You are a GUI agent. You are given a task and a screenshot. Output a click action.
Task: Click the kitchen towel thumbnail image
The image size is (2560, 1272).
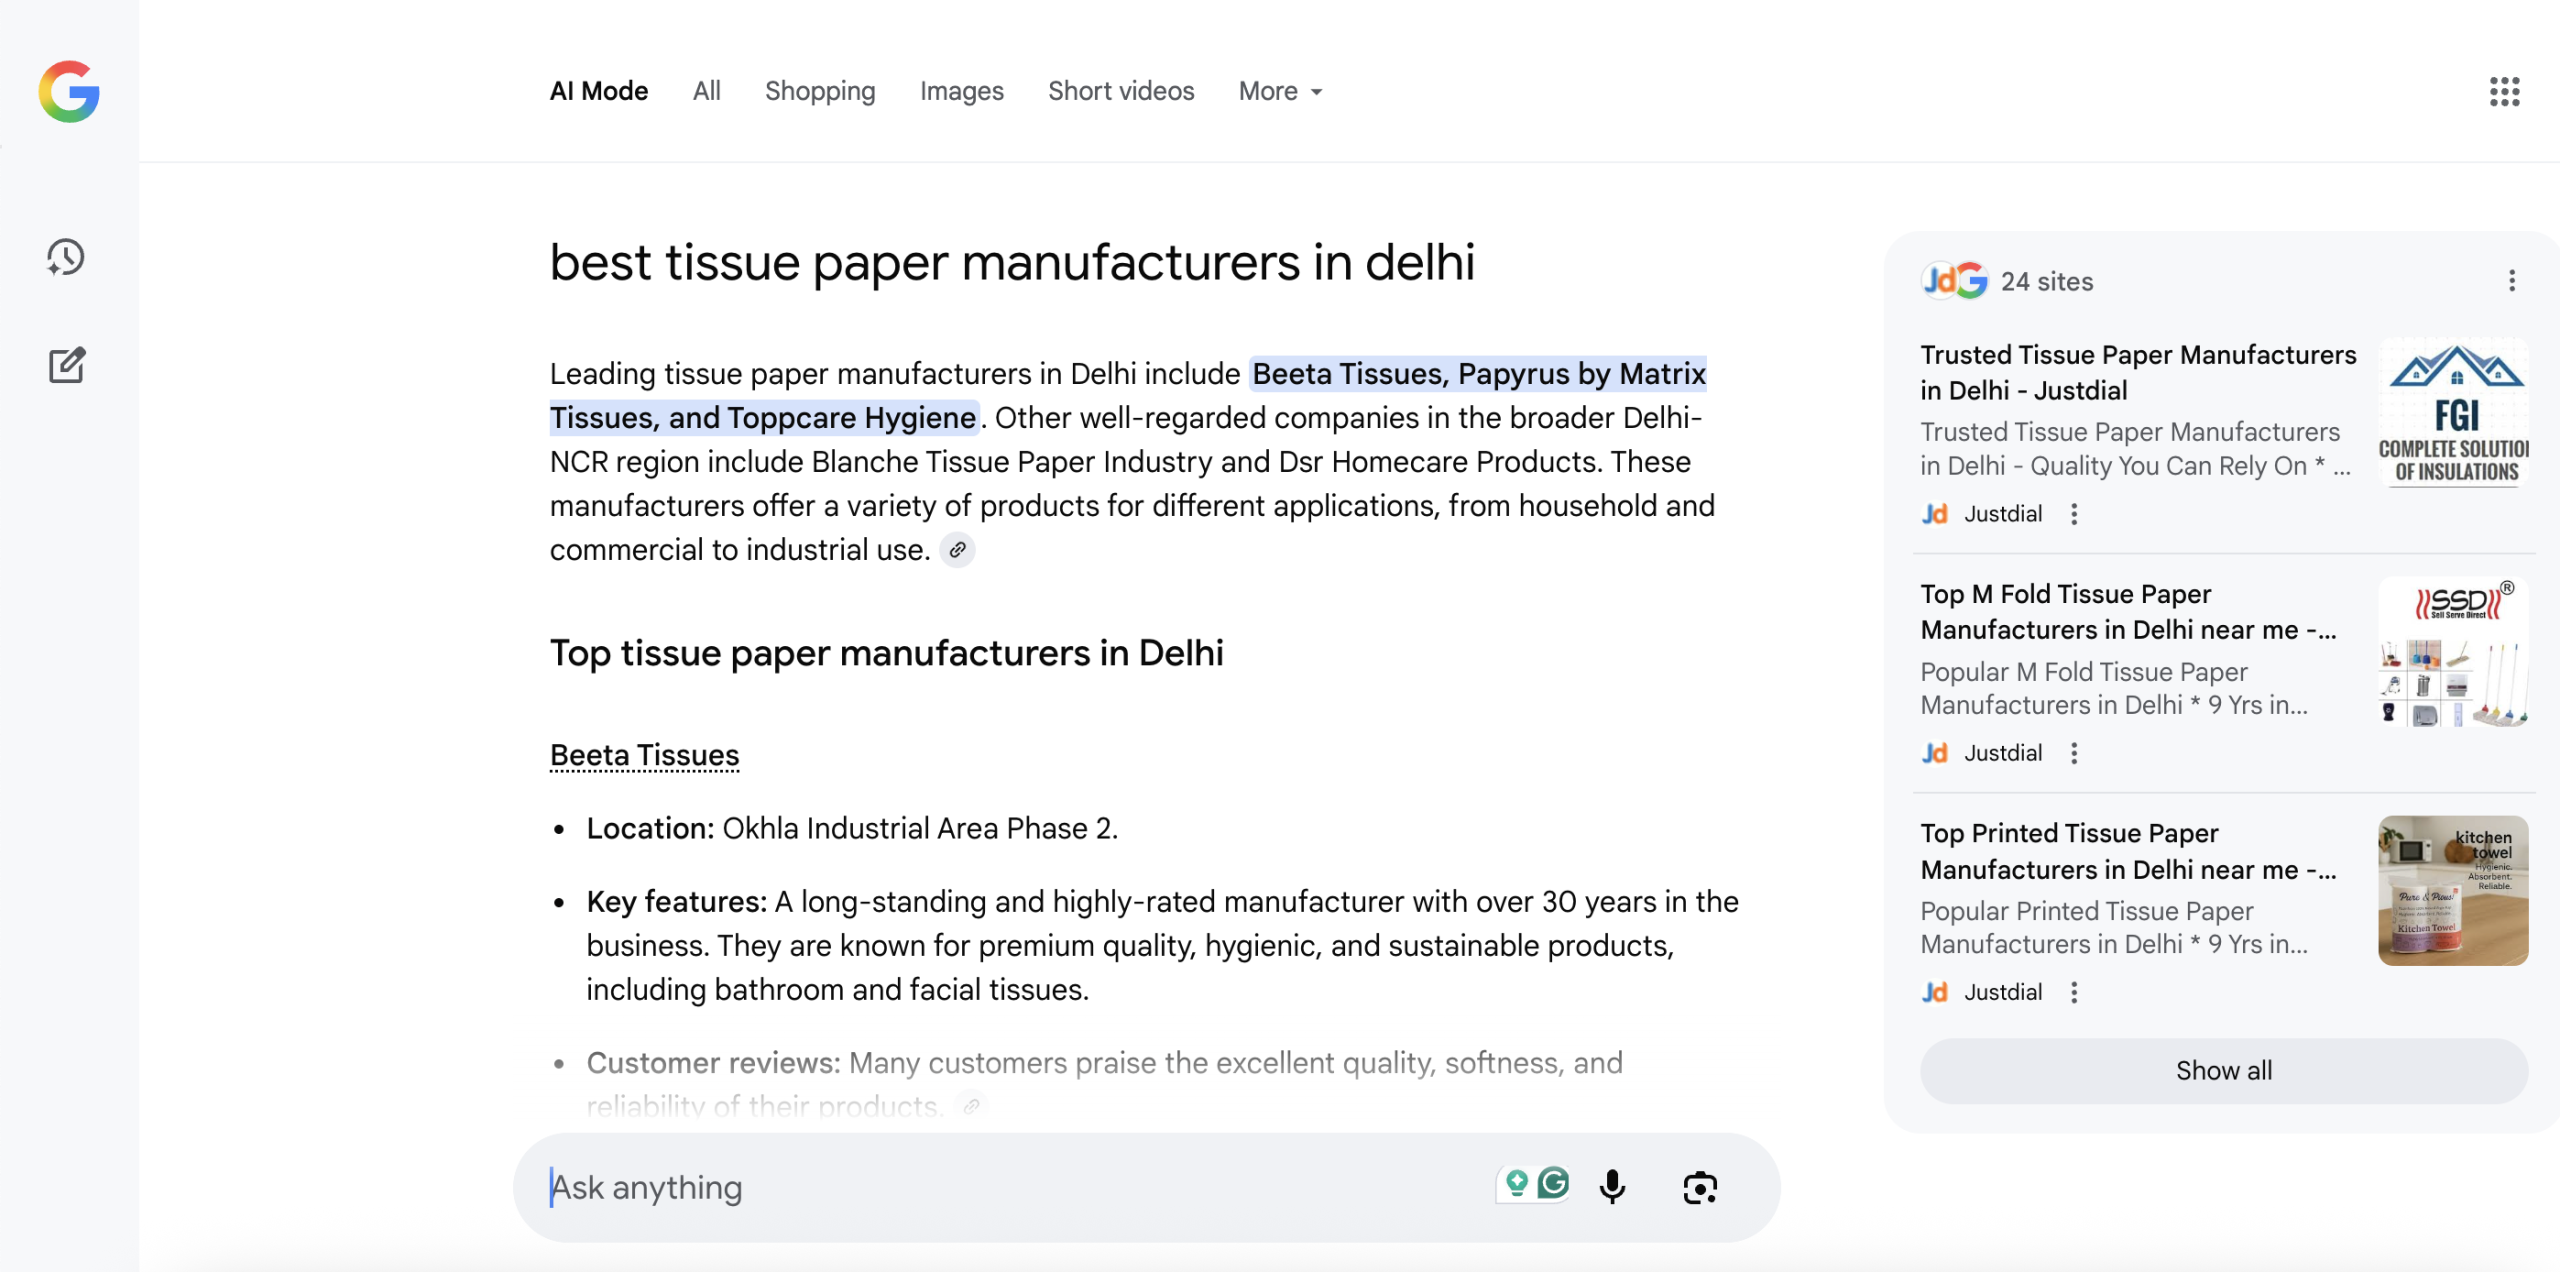click(2453, 891)
